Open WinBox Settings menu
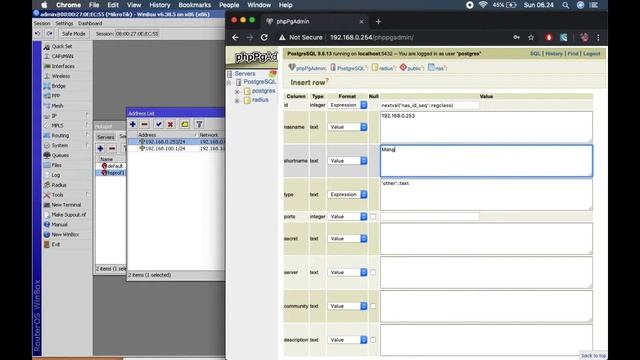Image resolution: width=640 pixels, height=360 pixels. coord(64,23)
